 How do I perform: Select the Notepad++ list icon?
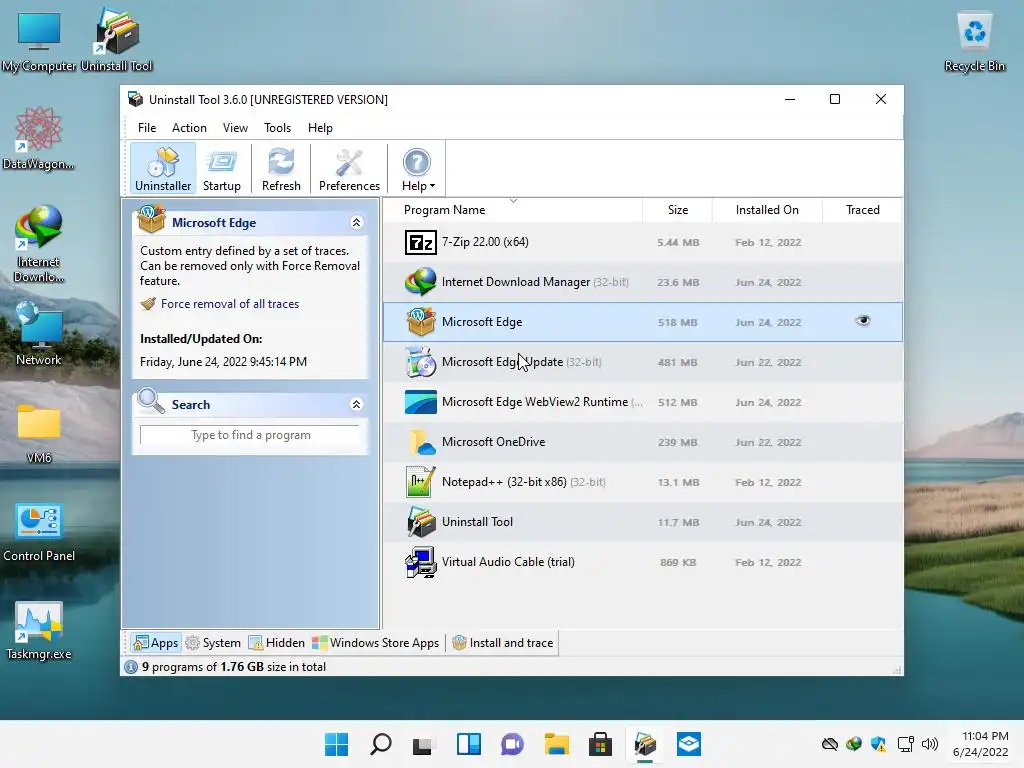[x=421, y=482]
